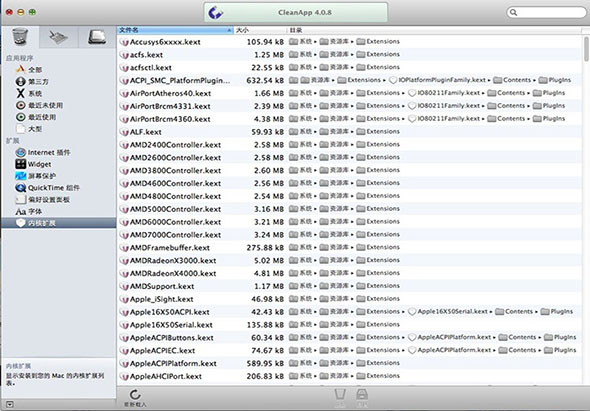Select ALF.kext file

(x=146, y=132)
